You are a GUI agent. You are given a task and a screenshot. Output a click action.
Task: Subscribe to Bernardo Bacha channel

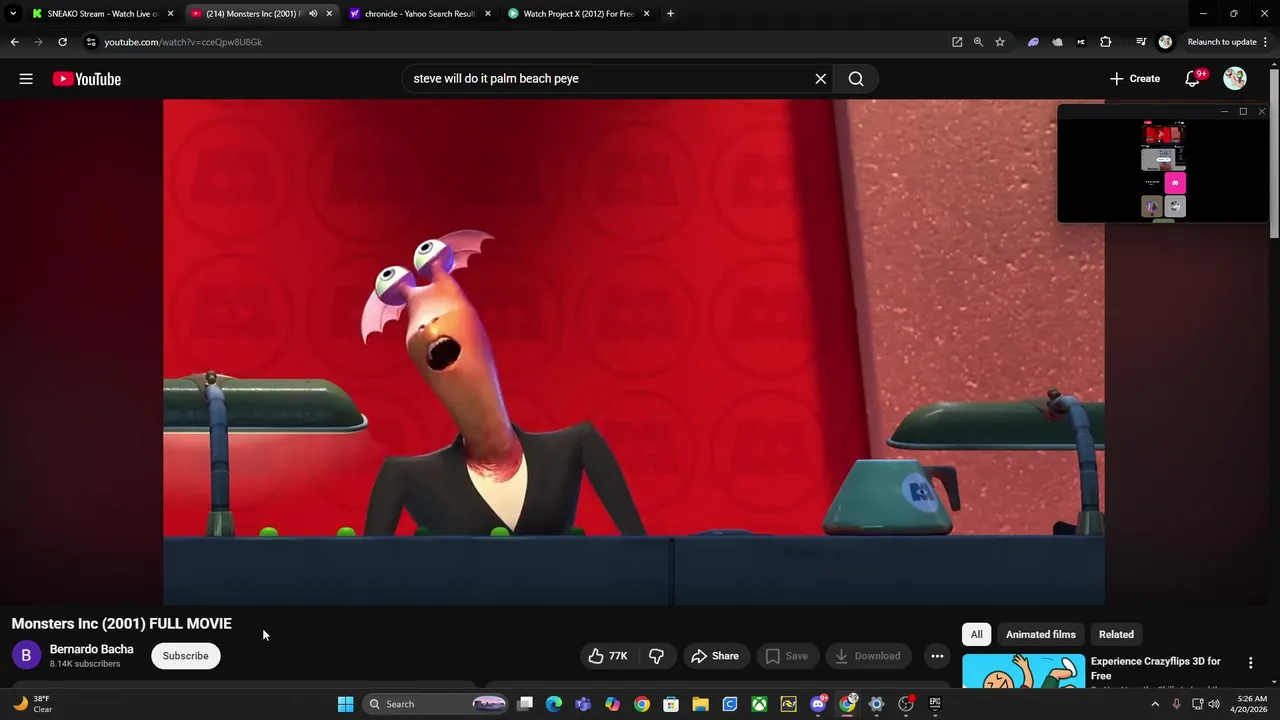pyautogui.click(x=185, y=656)
